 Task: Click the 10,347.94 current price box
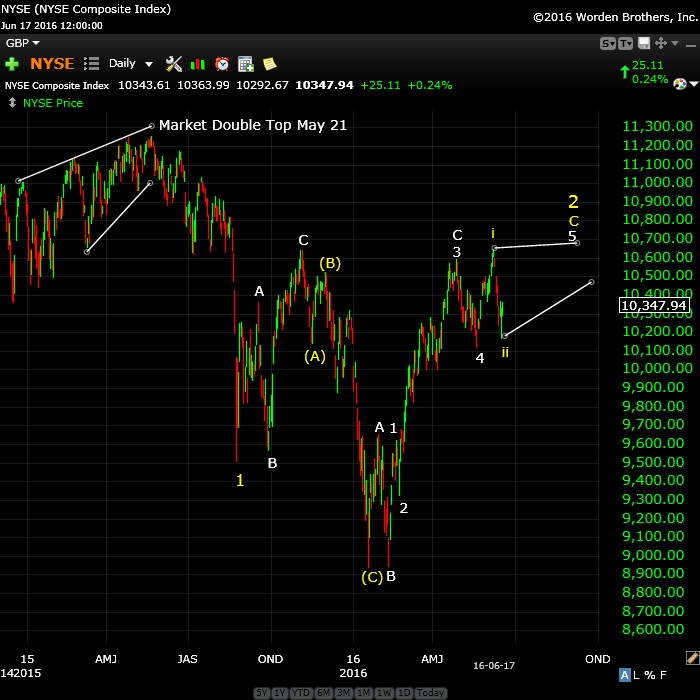coord(654,305)
